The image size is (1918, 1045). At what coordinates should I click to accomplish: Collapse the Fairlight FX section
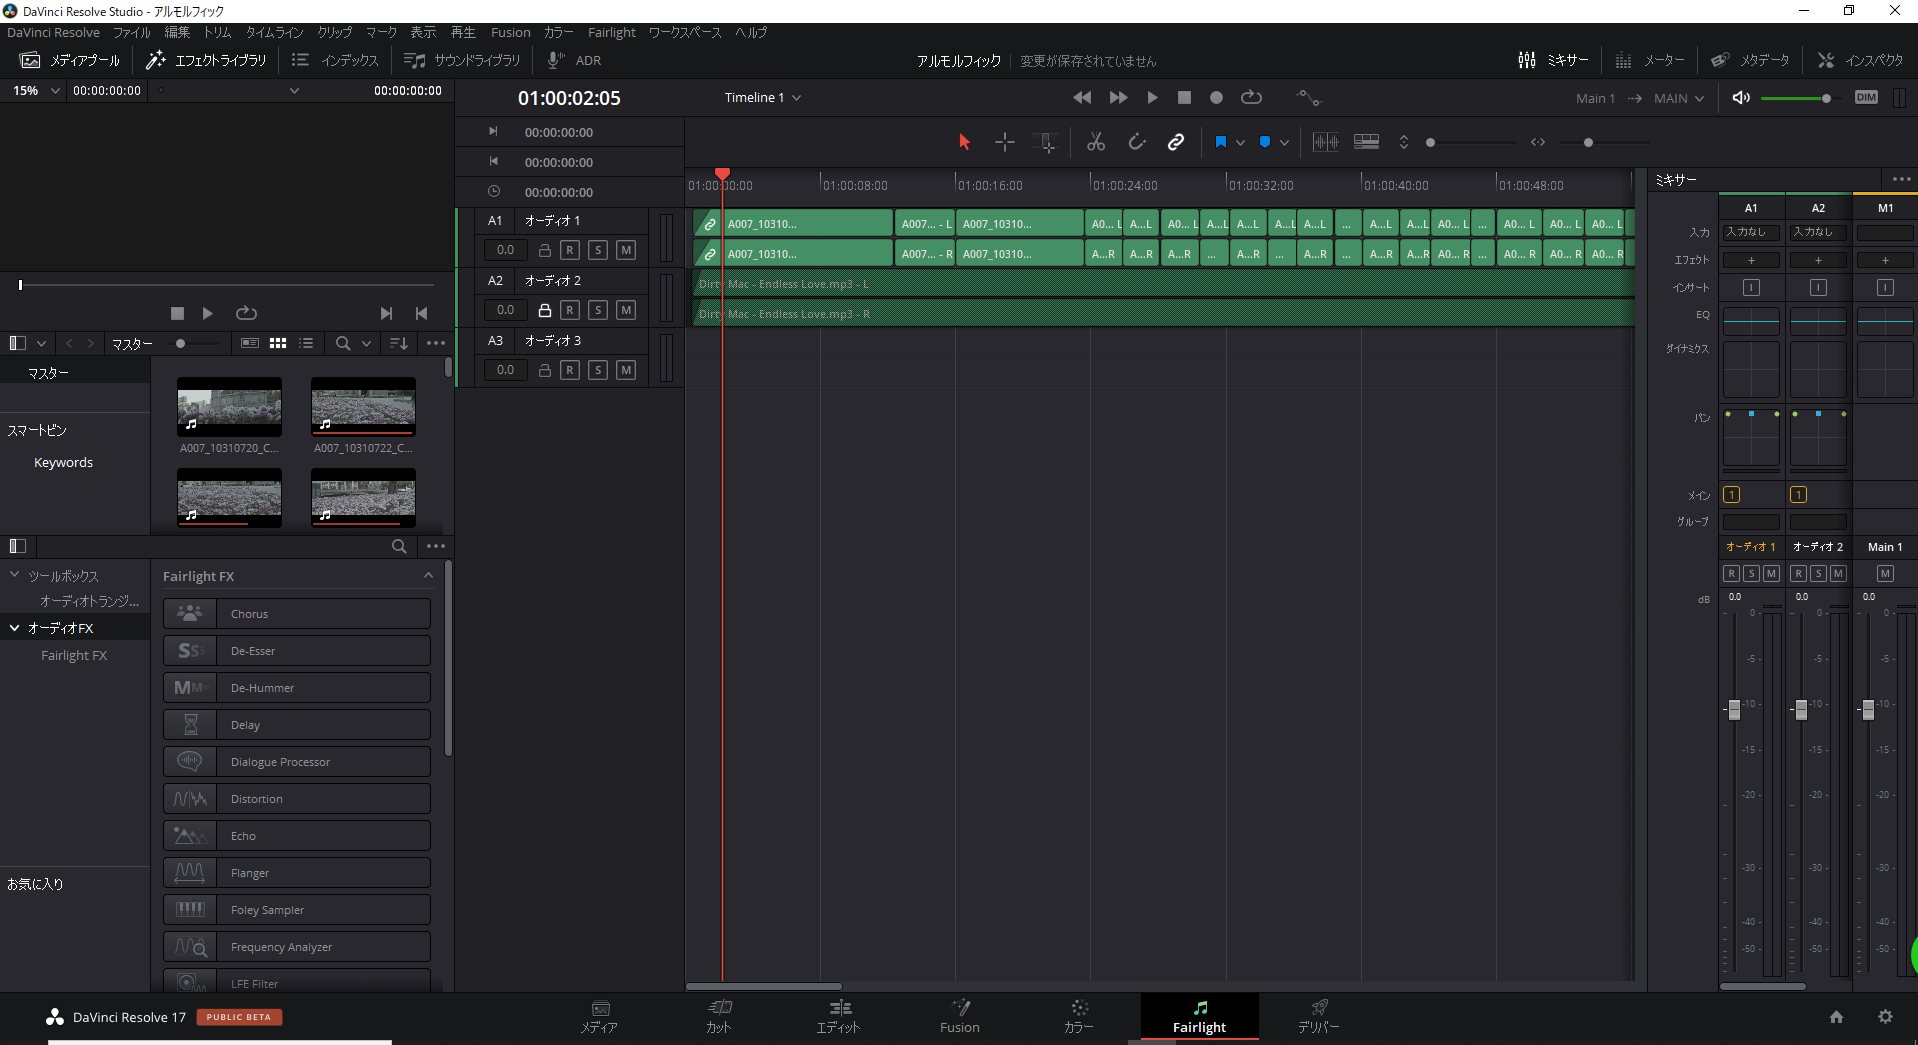tap(428, 576)
